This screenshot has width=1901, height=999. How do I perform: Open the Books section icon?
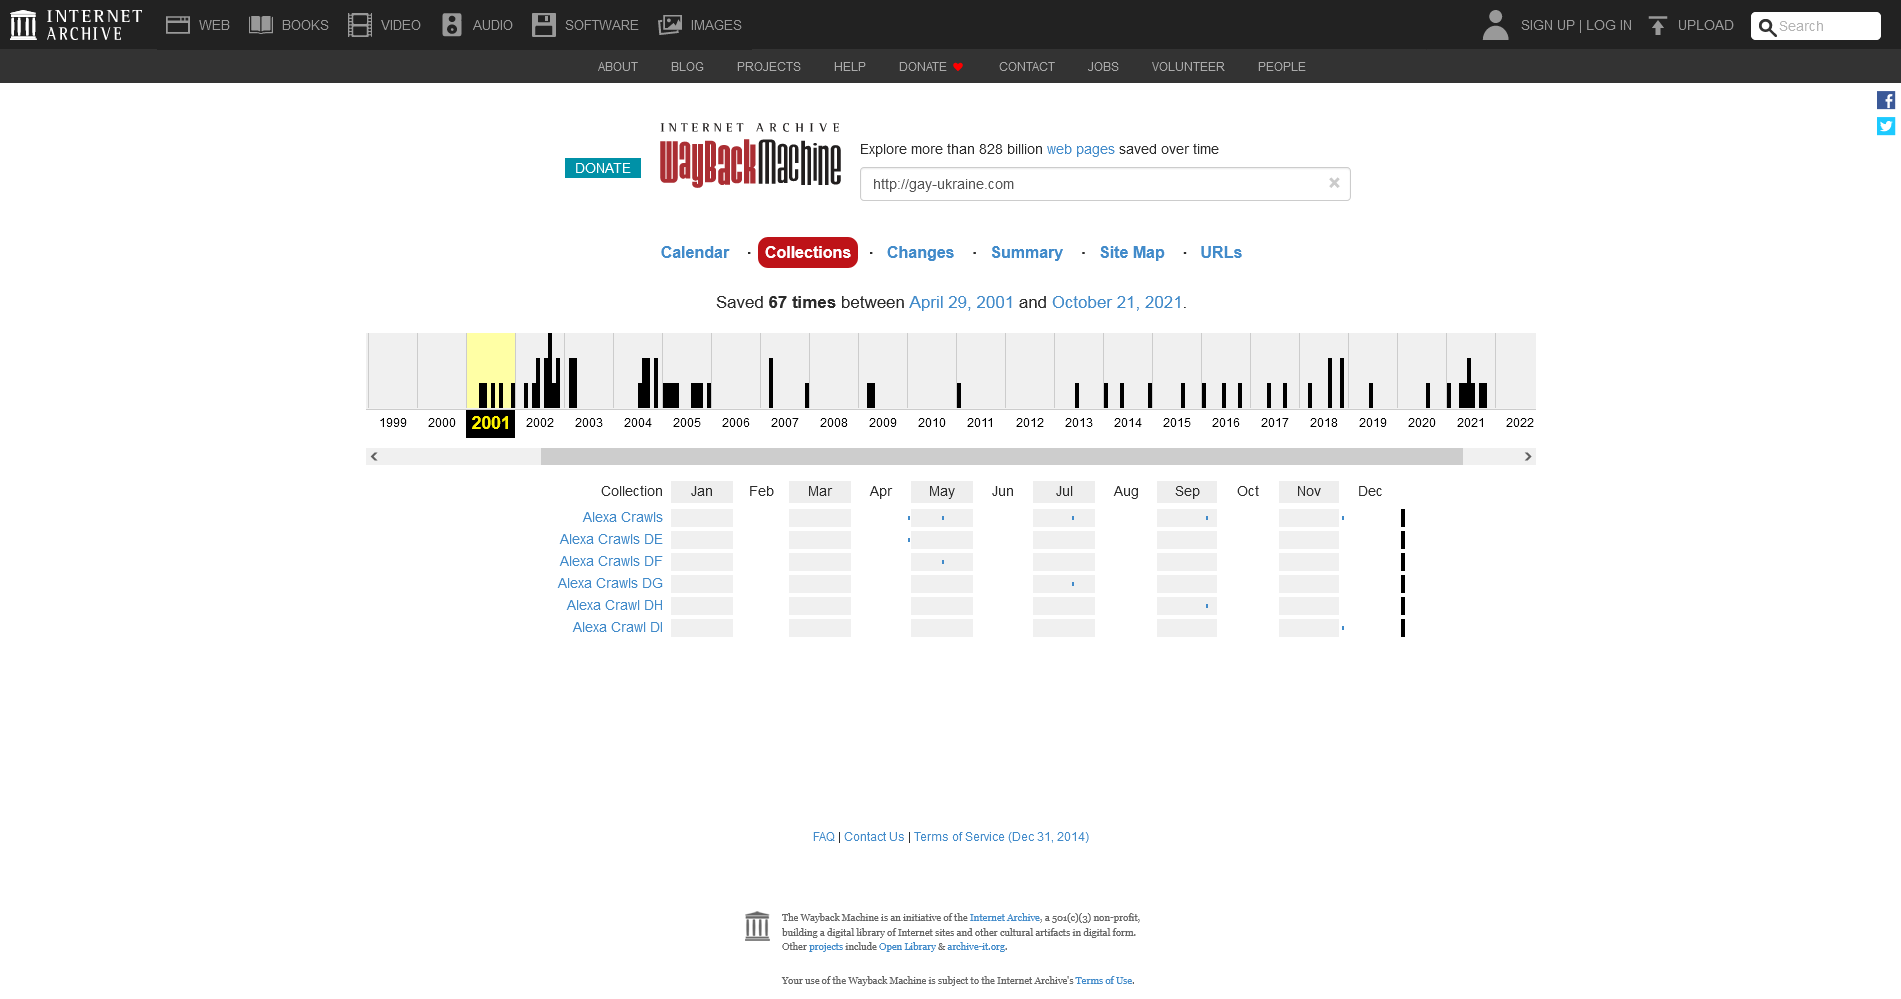pyautogui.click(x=261, y=25)
